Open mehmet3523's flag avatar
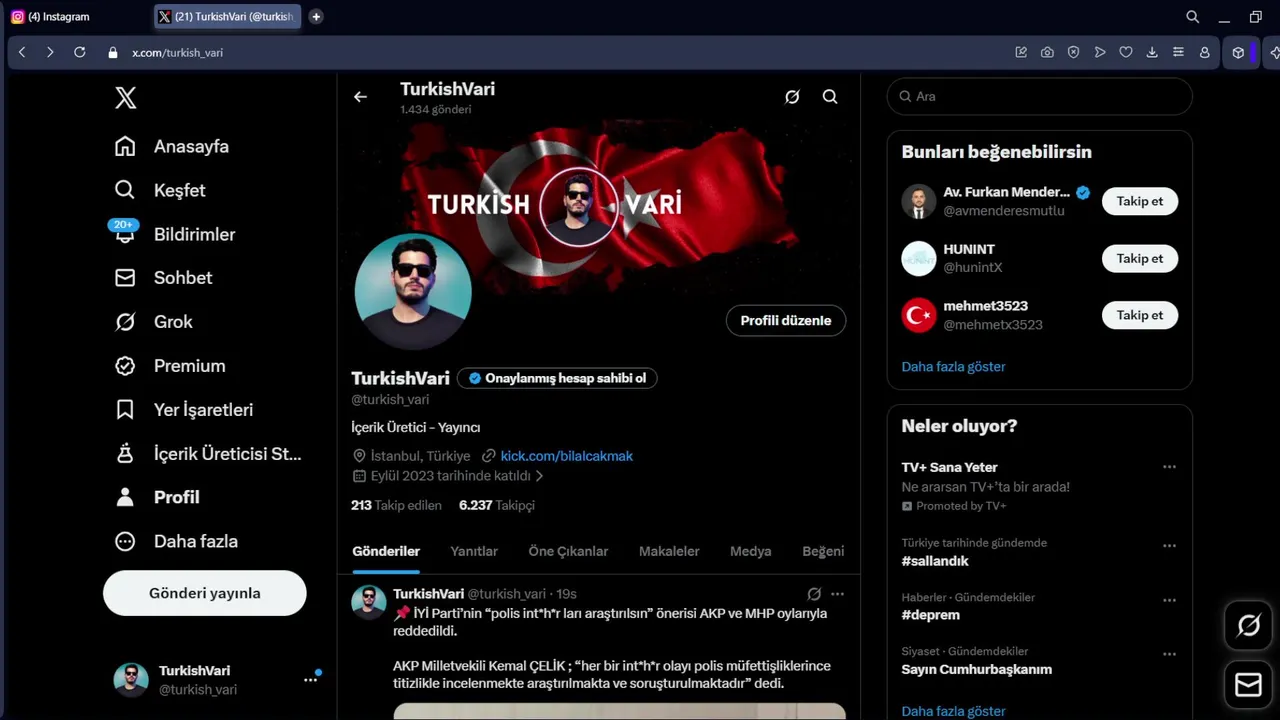Screen dimensions: 1280x720 tap(919, 315)
